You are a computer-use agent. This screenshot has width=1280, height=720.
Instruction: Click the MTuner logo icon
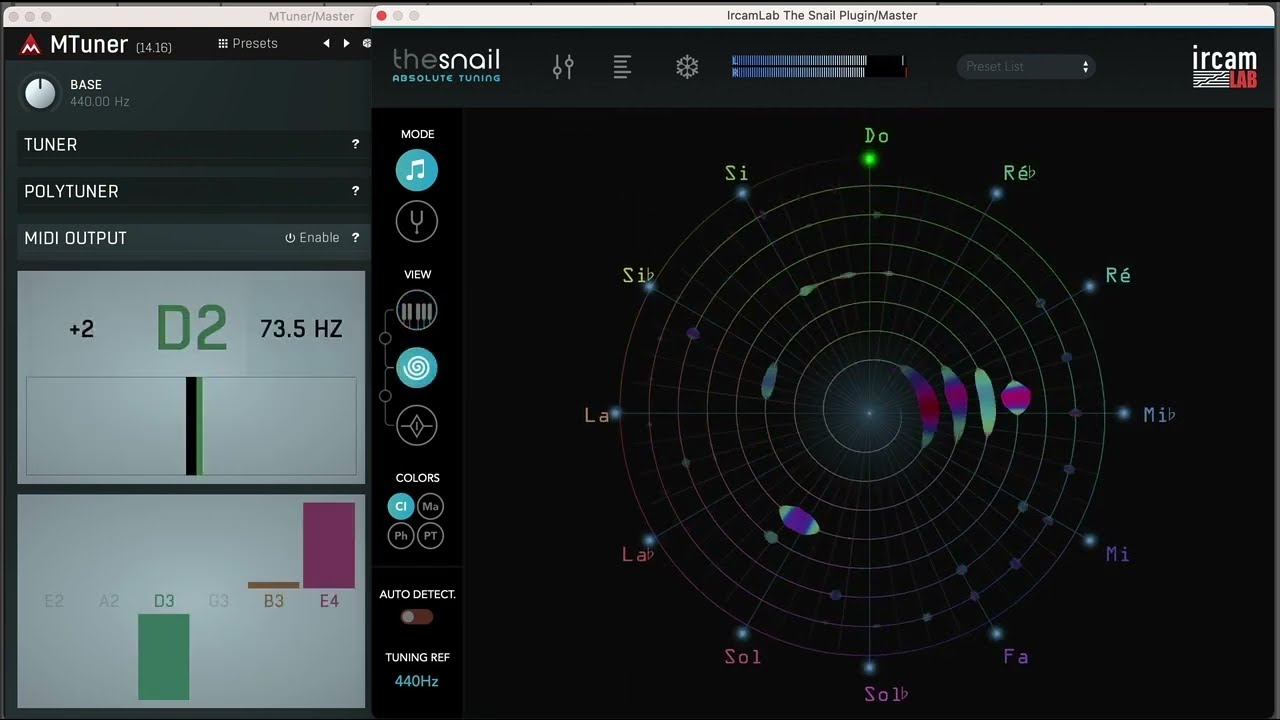[x=31, y=44]
